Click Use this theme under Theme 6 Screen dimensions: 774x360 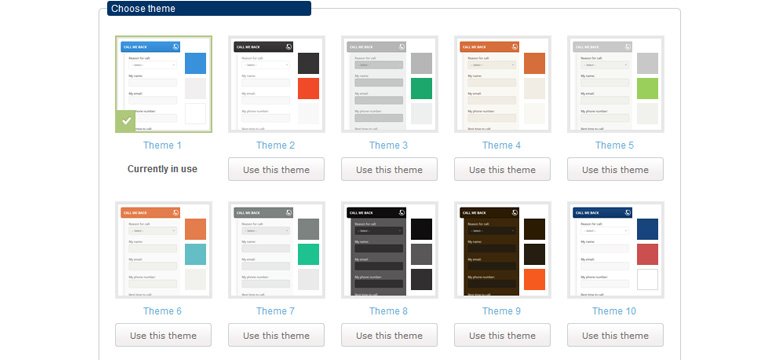click(x=163, y=335)
